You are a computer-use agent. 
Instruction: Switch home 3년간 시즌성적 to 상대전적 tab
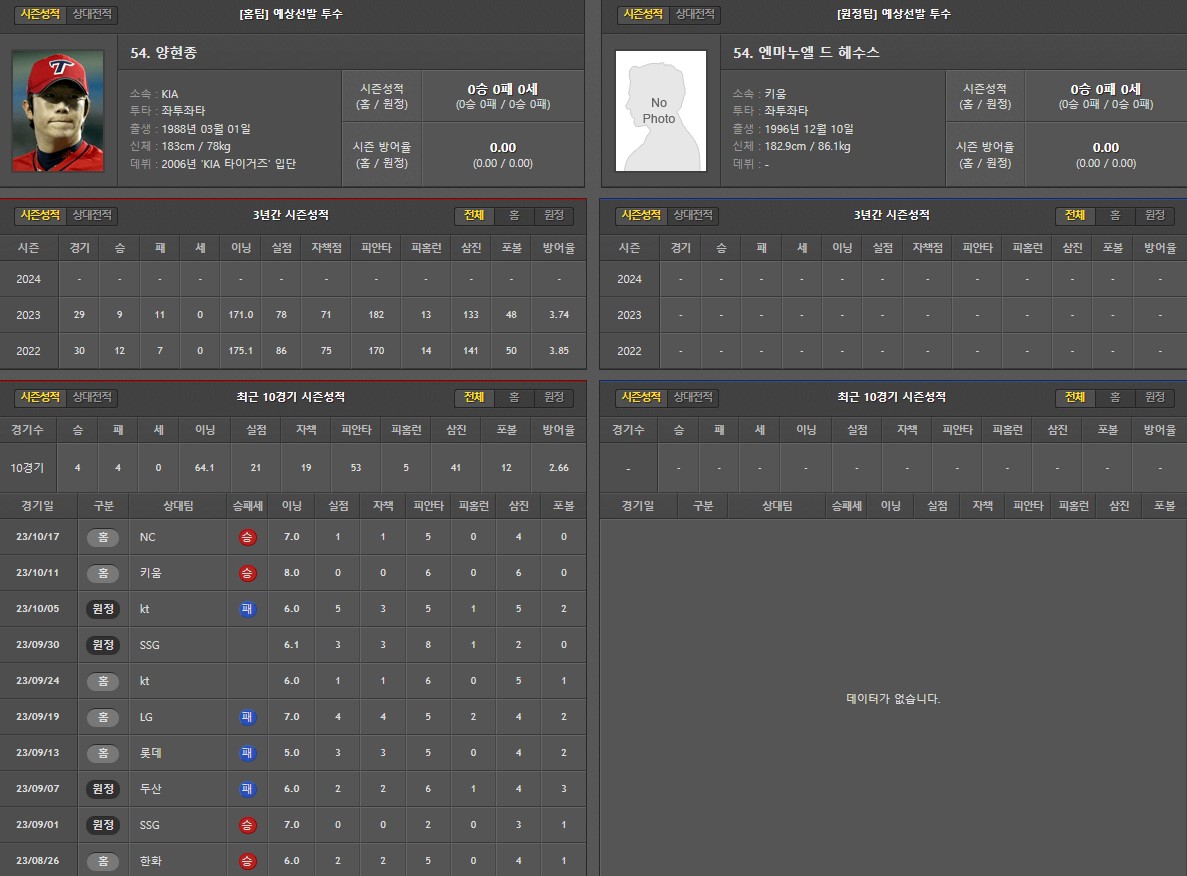tap(92, 215)
